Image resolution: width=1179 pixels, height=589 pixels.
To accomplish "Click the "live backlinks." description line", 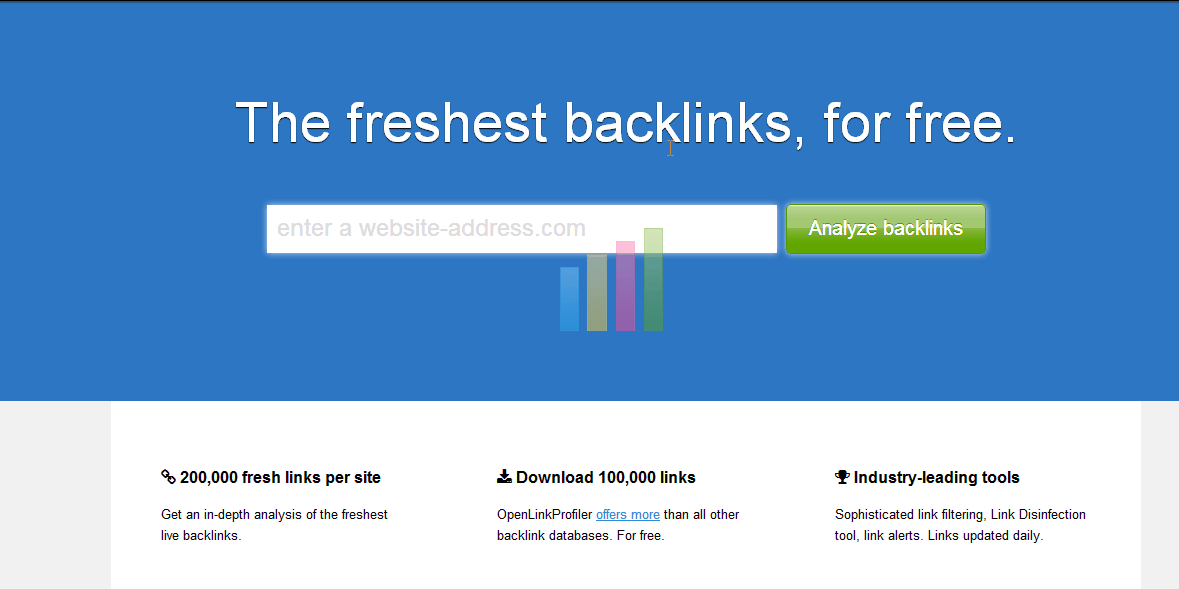I will pos(201,536).
